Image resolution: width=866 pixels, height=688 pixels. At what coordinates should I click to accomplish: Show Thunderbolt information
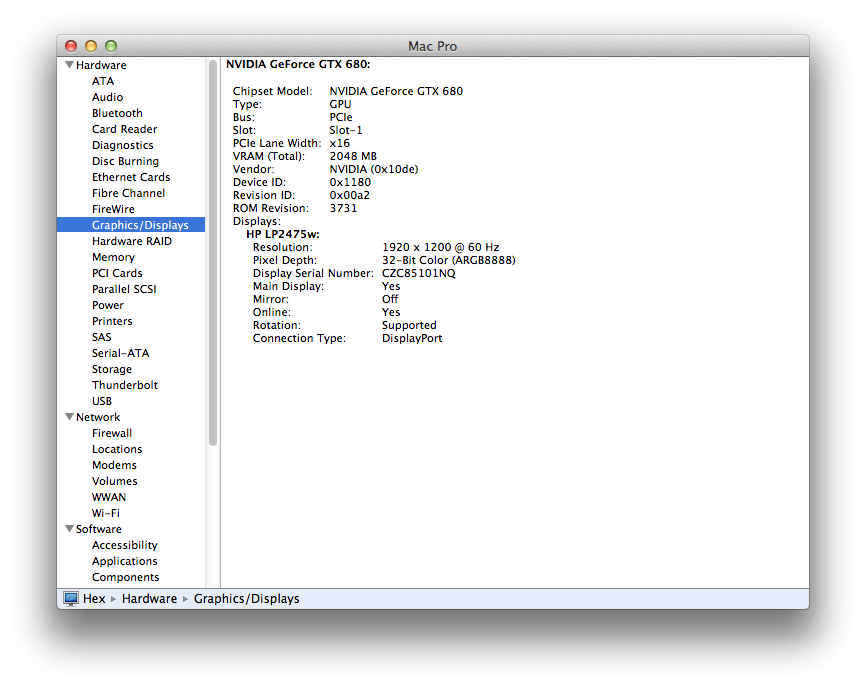coord(125,385)
